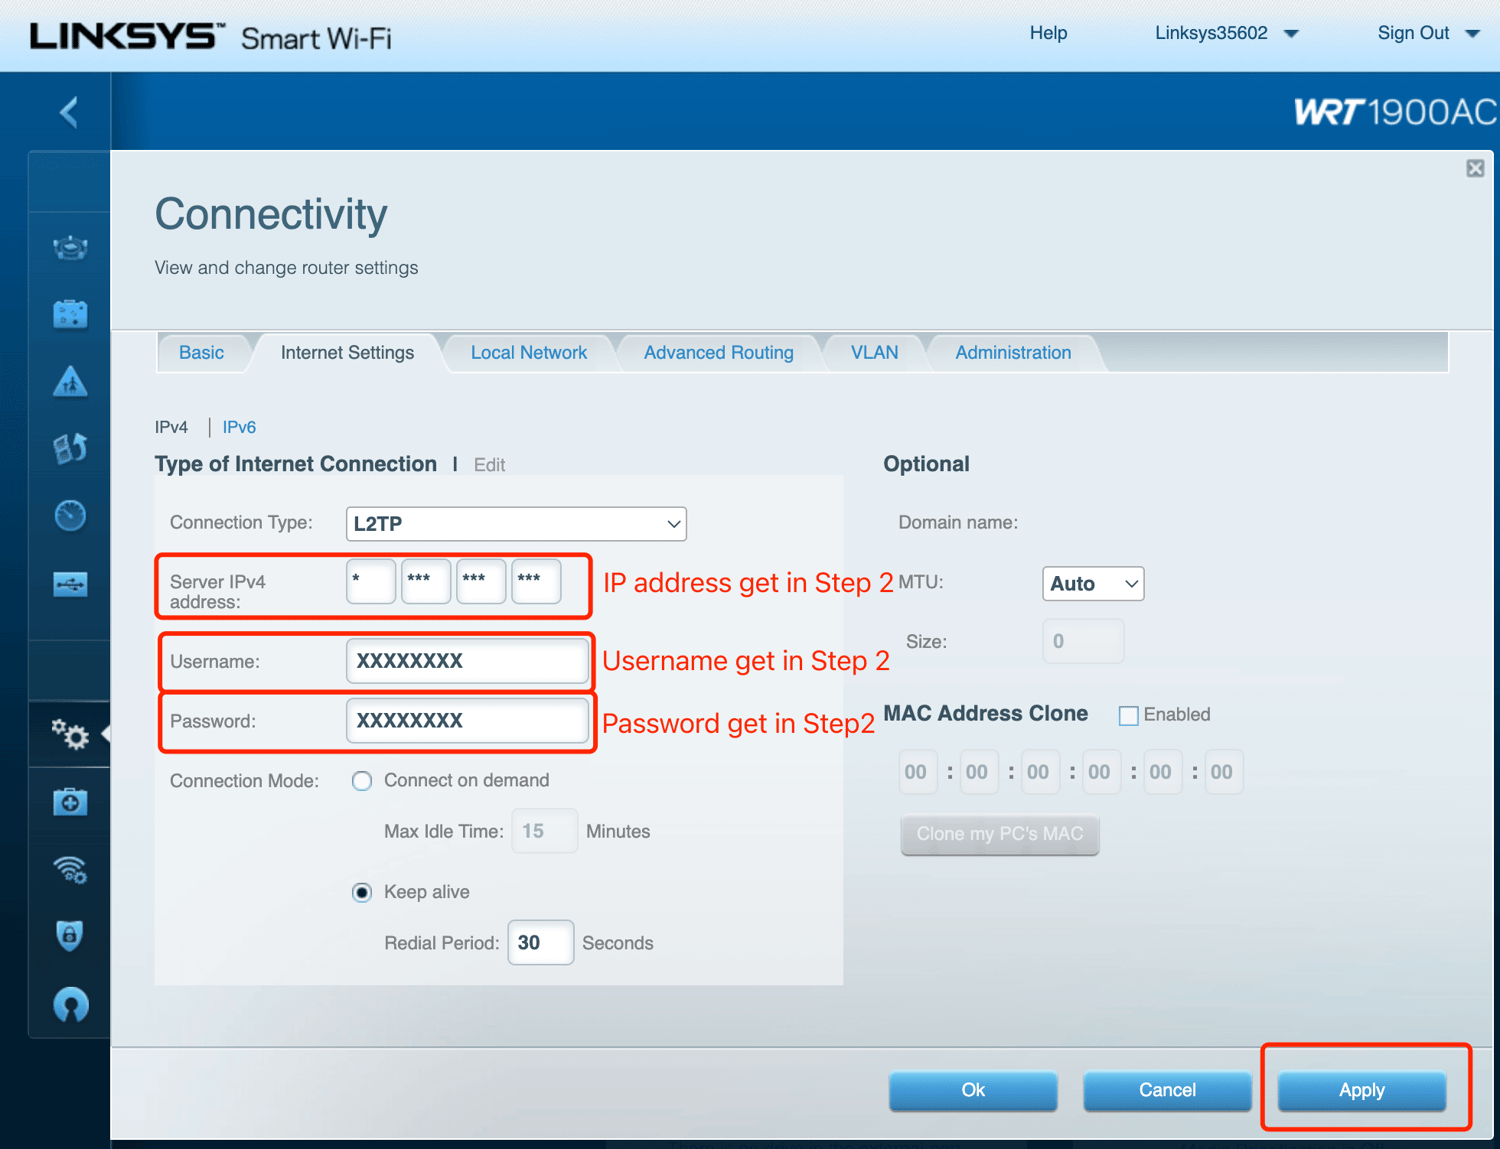Go to the Administration tab
The height and width of the screenshot is (1149, 1500).
1012,353
